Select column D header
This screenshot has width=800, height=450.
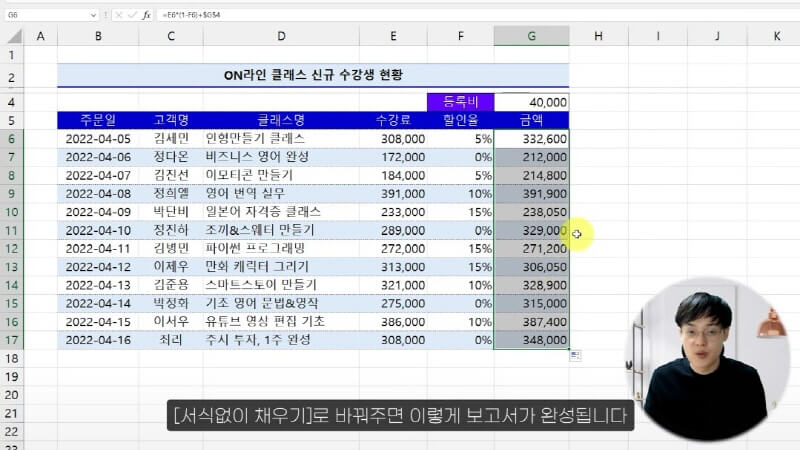281,36
